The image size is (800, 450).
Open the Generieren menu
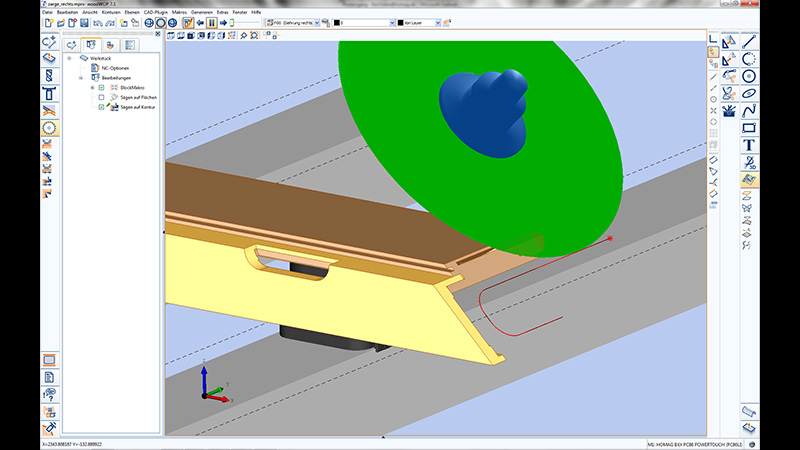click(202, 12)
